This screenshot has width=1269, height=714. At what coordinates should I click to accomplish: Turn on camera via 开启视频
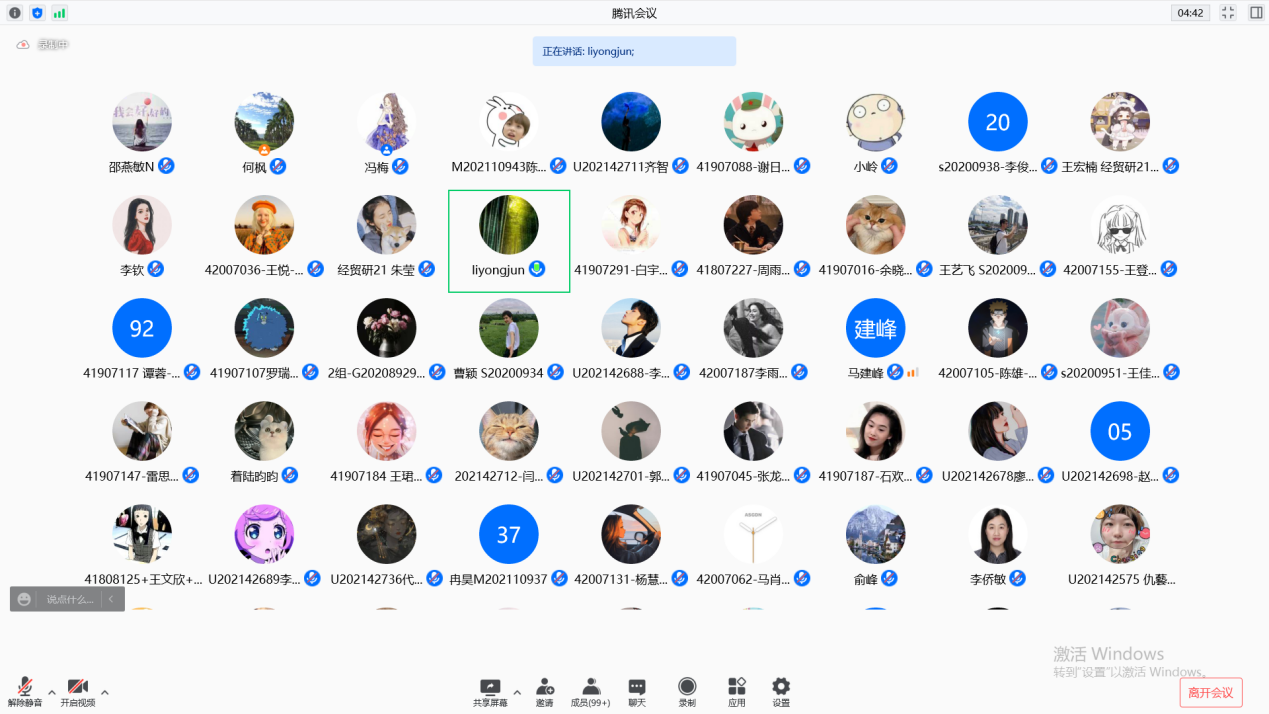point(77,690)
